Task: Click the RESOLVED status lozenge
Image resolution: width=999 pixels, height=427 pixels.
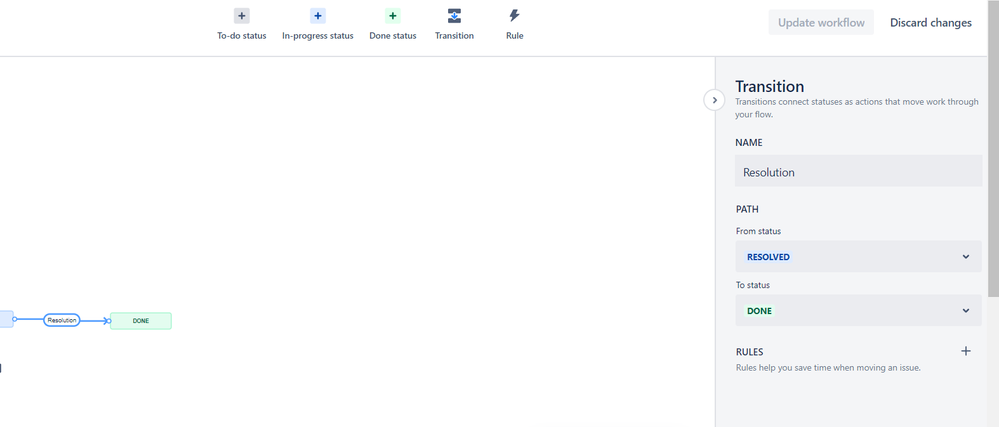Action: 768,257
